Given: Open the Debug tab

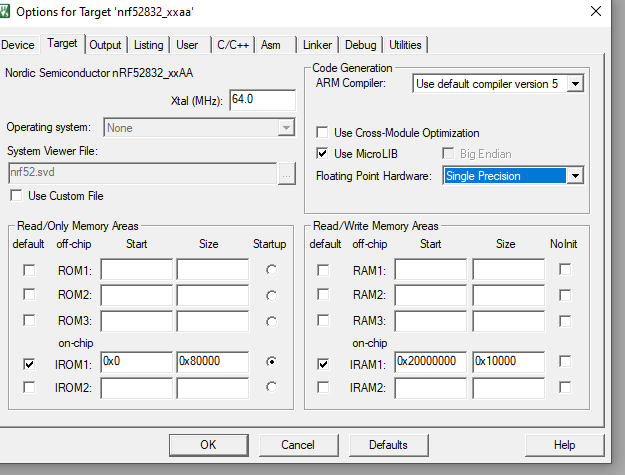Looking at the screenshot, I should [361, 45].
